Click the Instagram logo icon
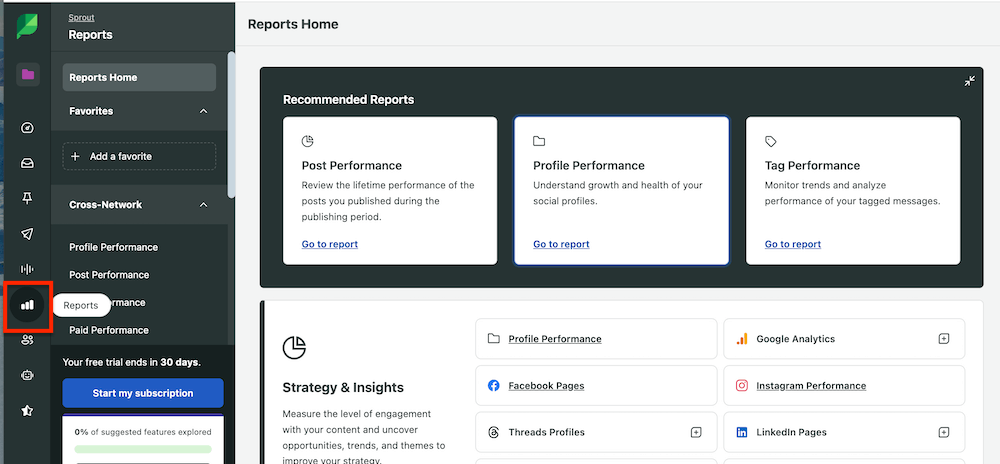Image resolution: width=1000 pixels, height=464 pixels. coord(742,386)
